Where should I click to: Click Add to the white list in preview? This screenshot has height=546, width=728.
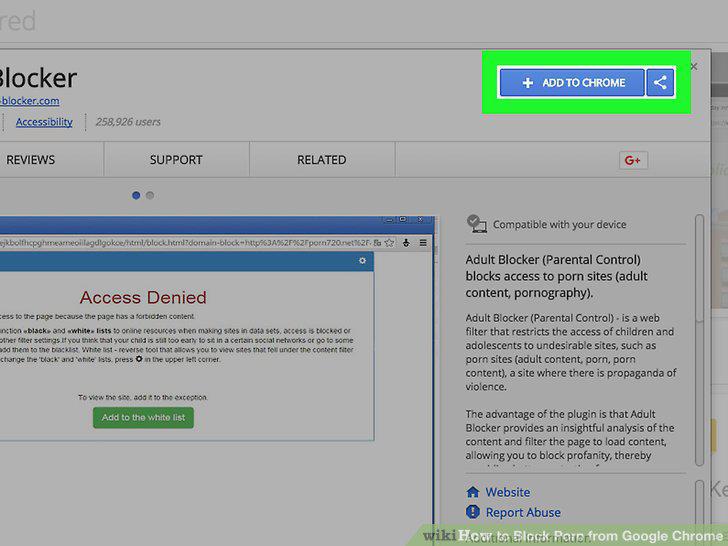pyautogui.click(x=143, y=417)
